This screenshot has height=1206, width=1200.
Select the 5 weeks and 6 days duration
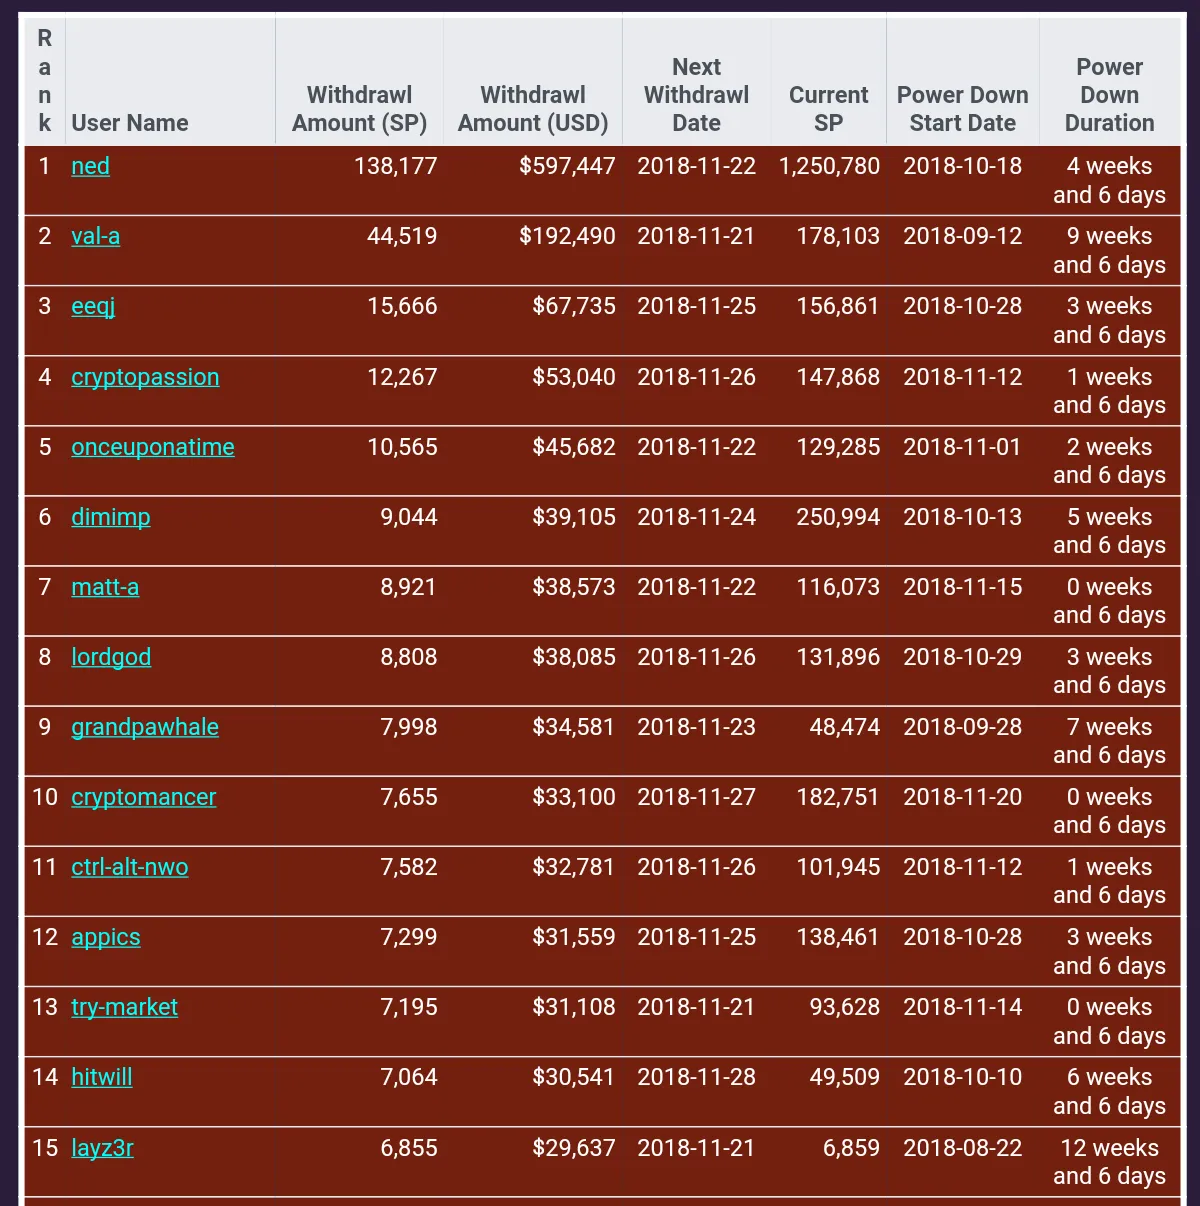point(1110,532)
